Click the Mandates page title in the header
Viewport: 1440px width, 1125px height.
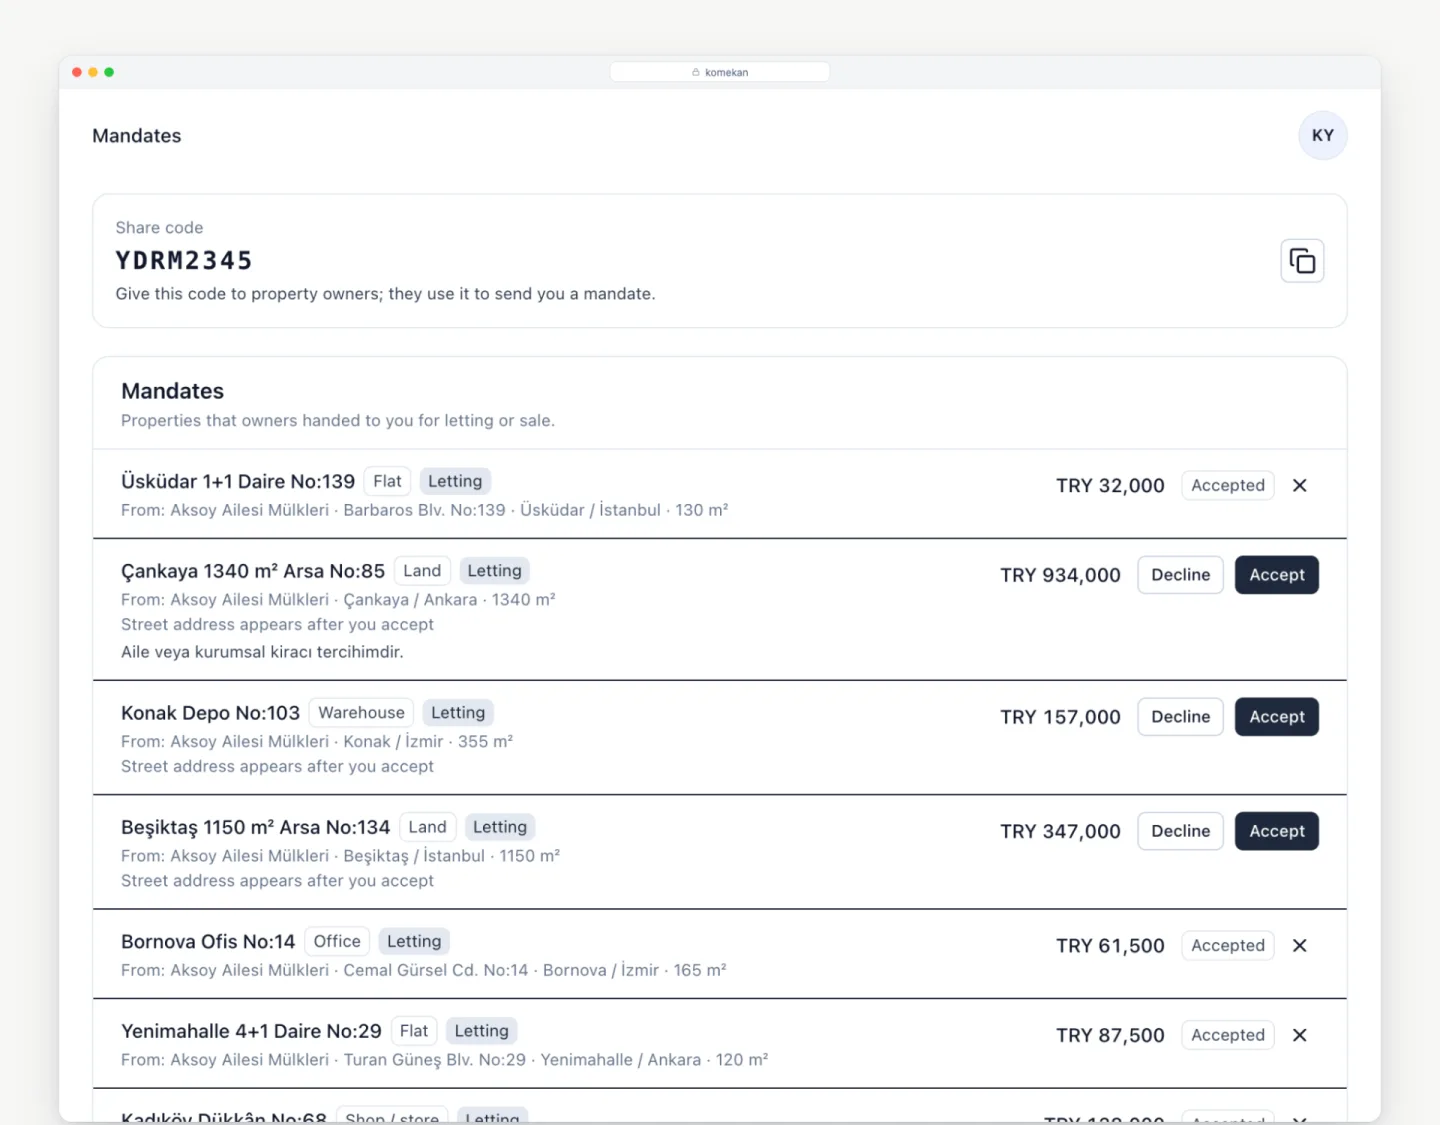[137, 135]
